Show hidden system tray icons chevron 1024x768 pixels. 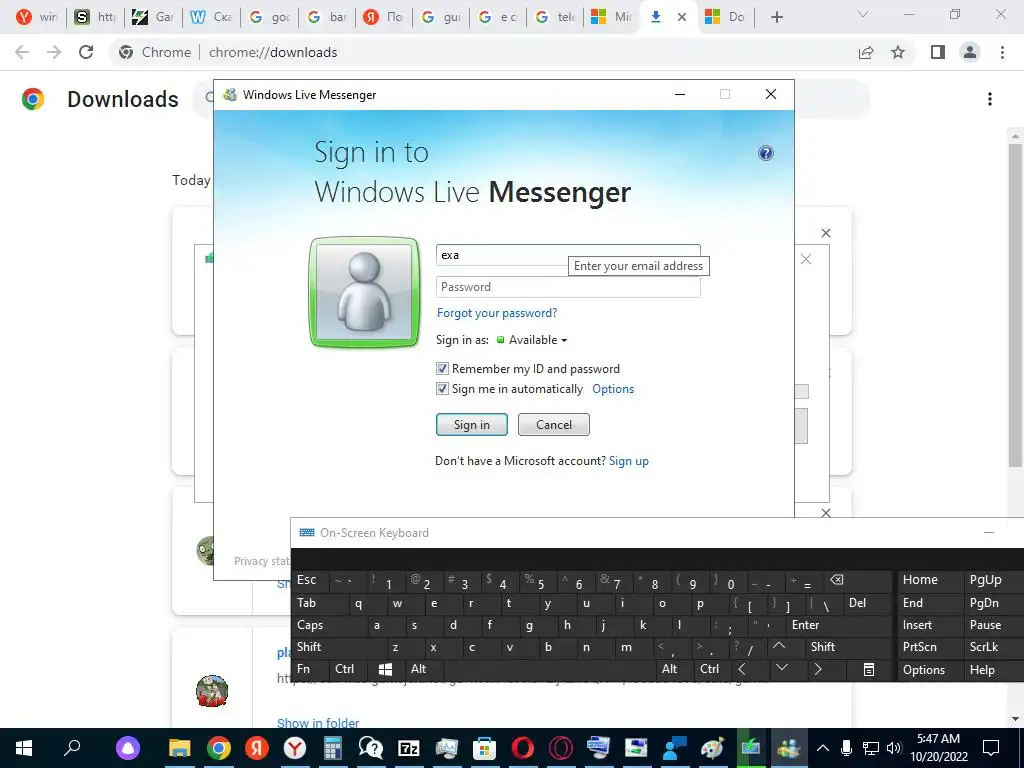click(x=824, y=748)
